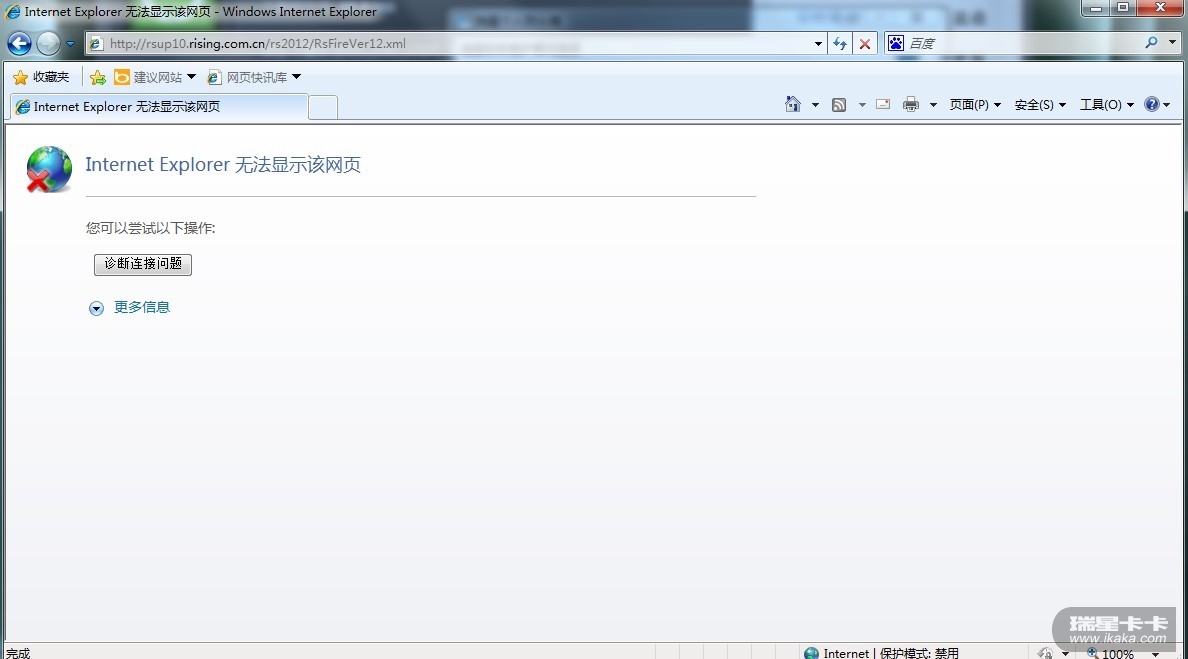Click the 诊断连接问题 button
This screenshot has width=1188, height=659.
coord(143,264)
